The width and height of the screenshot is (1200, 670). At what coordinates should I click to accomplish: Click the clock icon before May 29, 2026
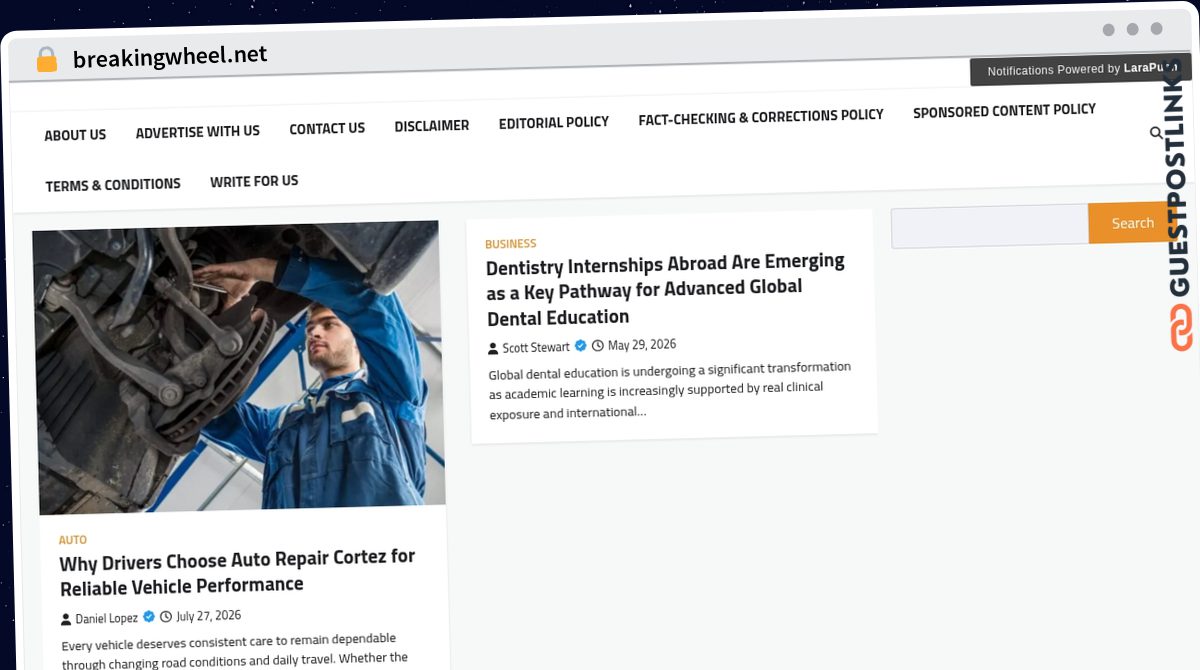[598, 346]
